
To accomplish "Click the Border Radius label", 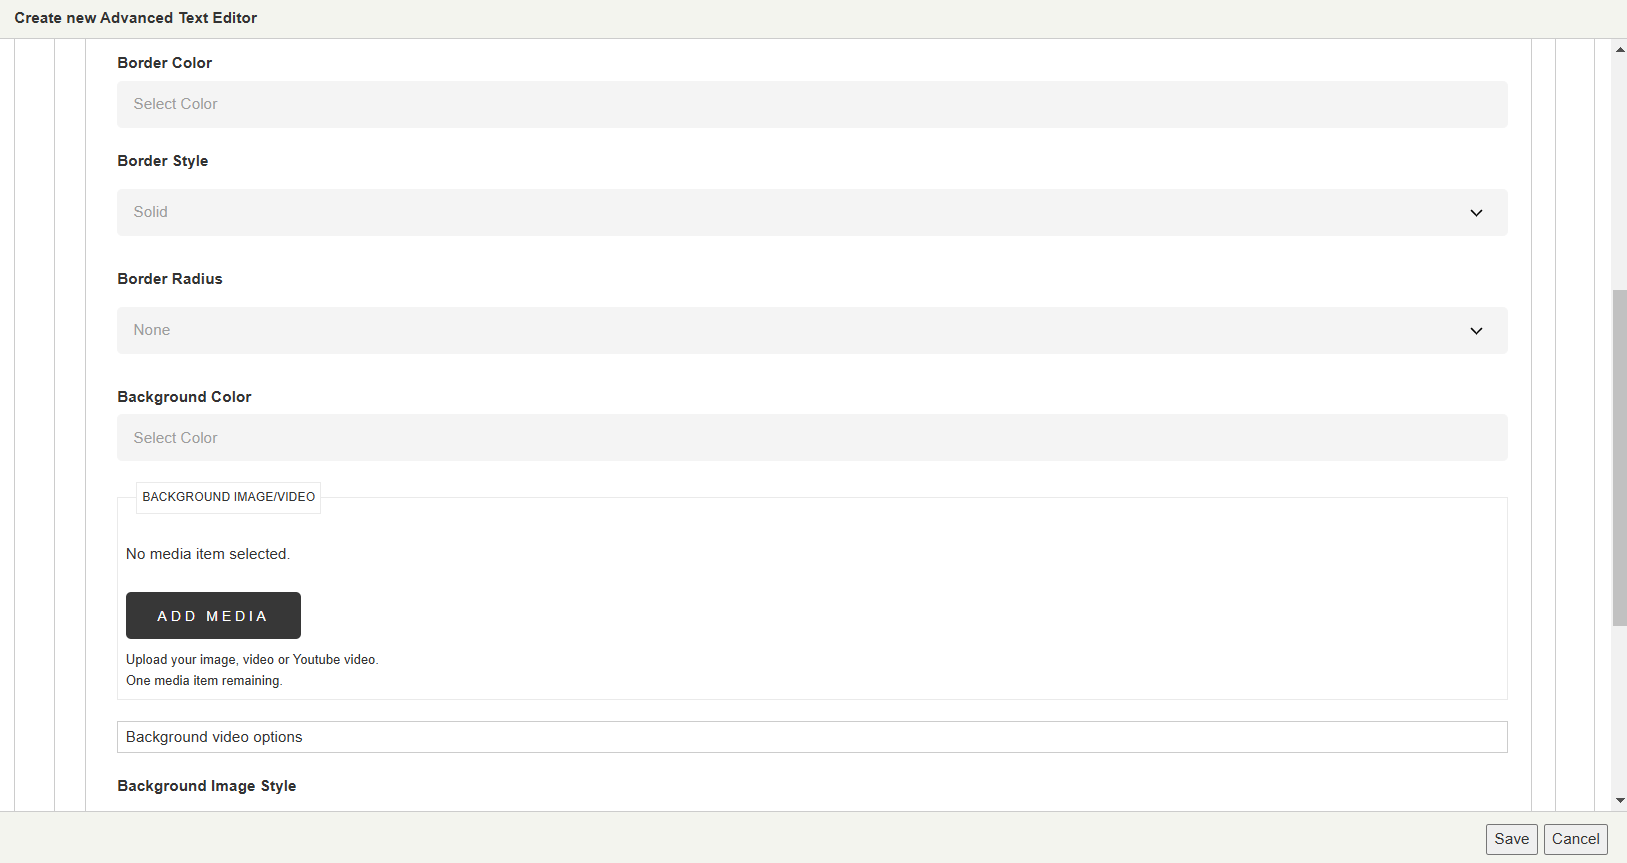I will tap(170, 279).
